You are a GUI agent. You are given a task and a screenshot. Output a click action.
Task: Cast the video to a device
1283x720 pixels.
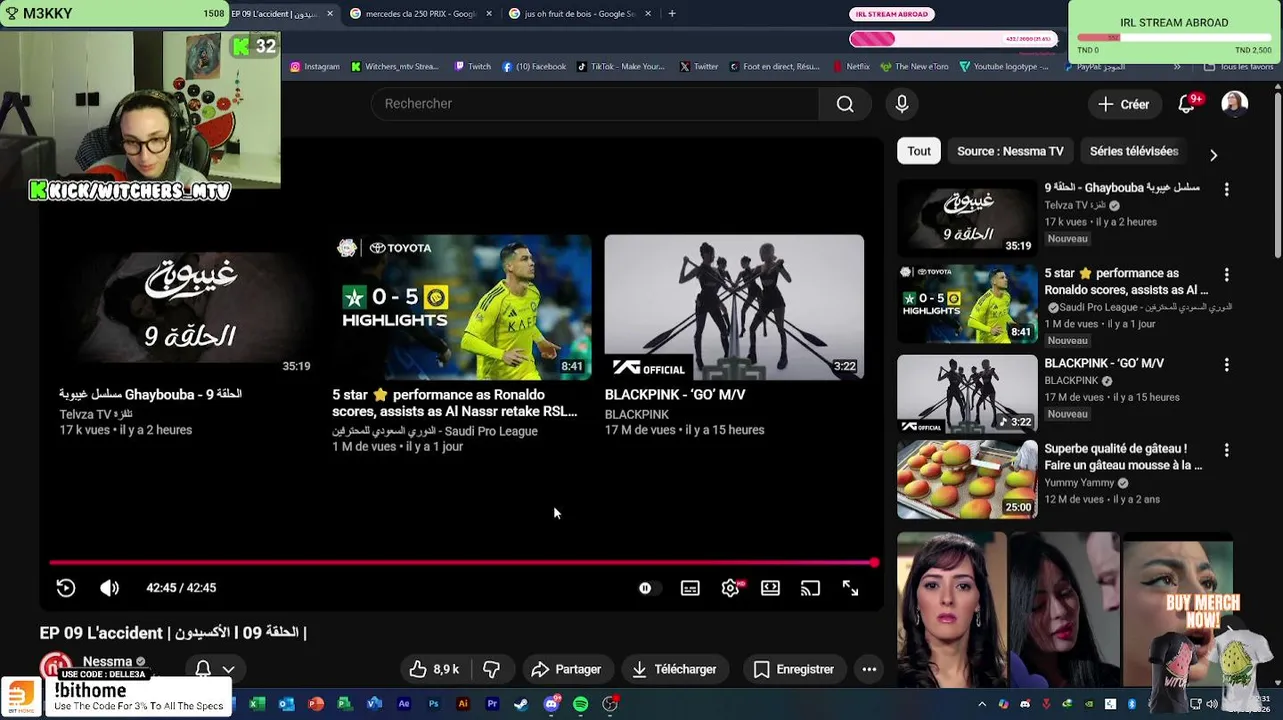pos(810,588)
